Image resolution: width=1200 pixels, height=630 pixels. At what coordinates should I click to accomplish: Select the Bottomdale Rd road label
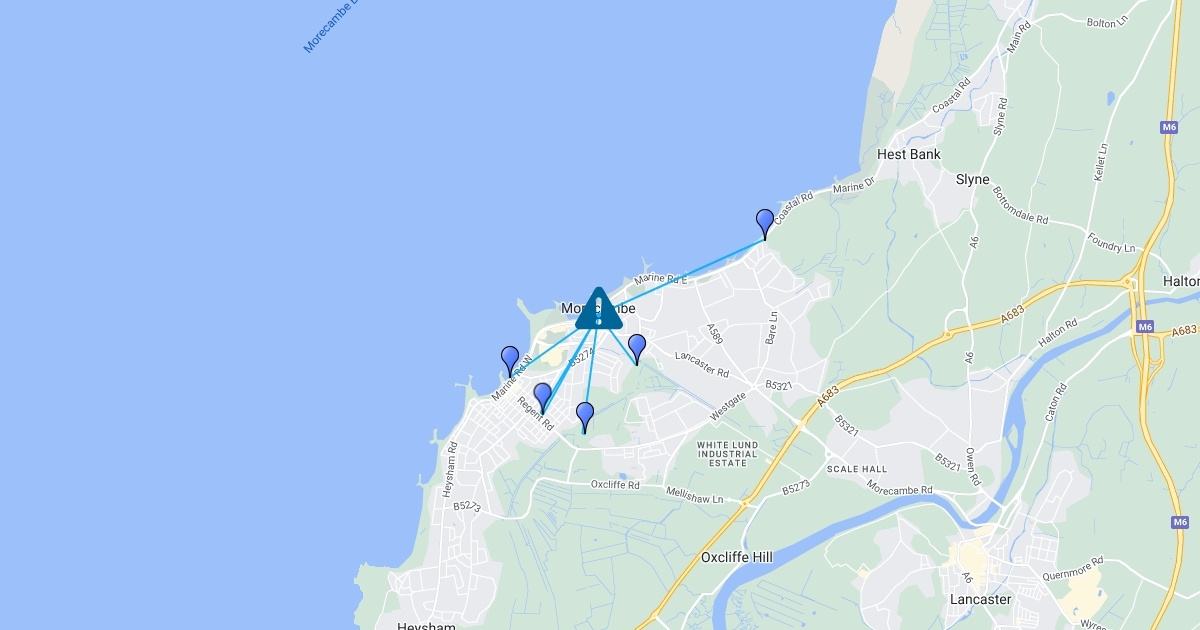click(x=1019, y=205)
